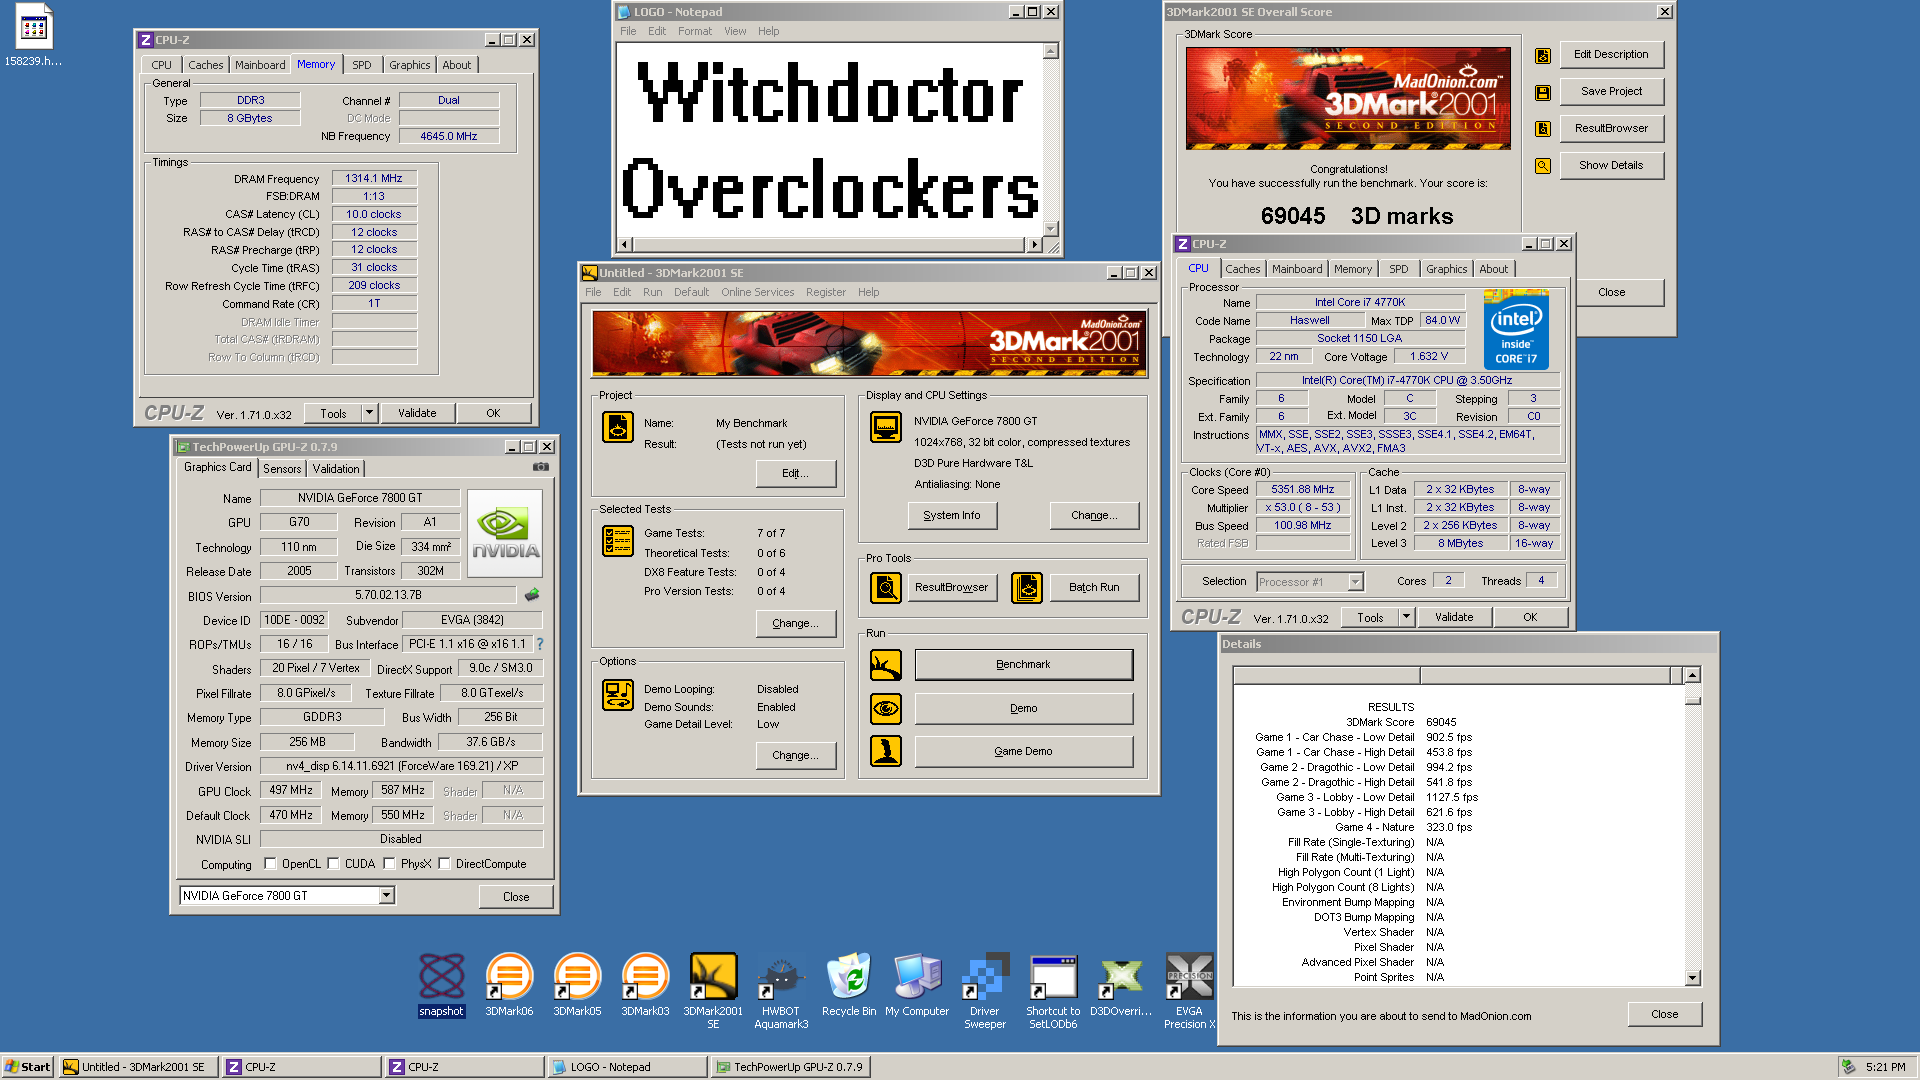Click the Batch Run button

pyautogui.click(x=1094, y=587)
